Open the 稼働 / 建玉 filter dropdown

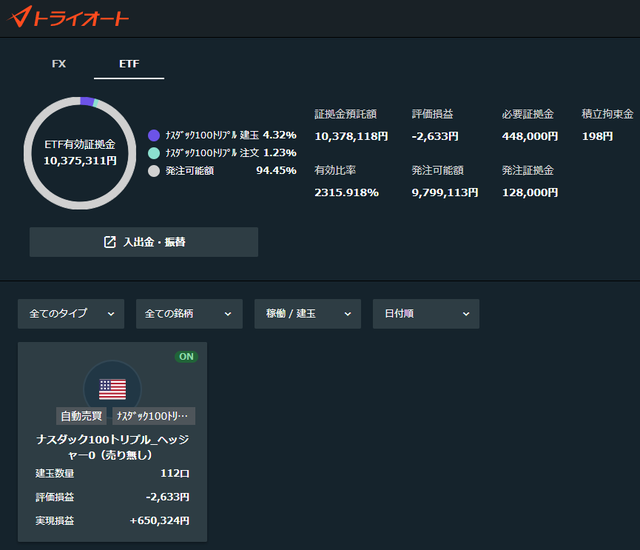308,314
